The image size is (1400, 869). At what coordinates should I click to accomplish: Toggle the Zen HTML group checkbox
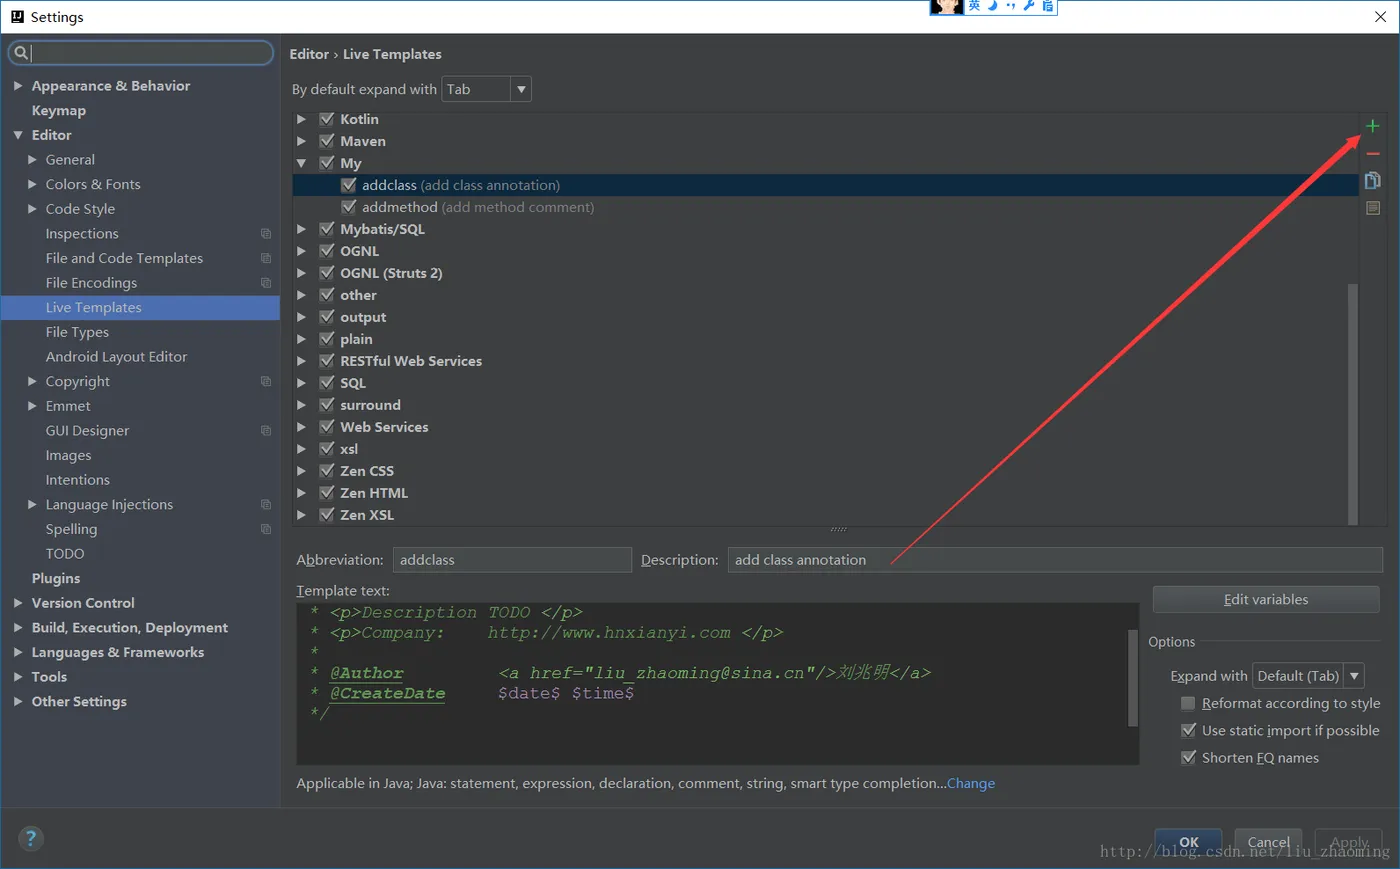point(326,493)
